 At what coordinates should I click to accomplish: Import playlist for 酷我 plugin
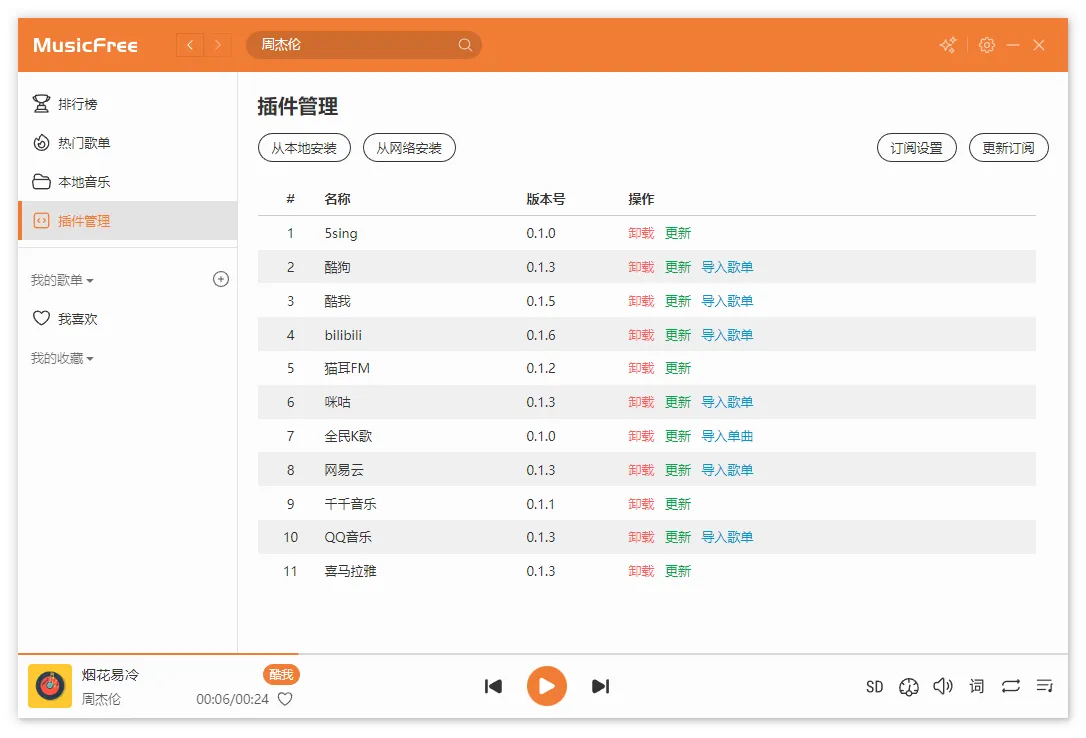pos(727,301)
